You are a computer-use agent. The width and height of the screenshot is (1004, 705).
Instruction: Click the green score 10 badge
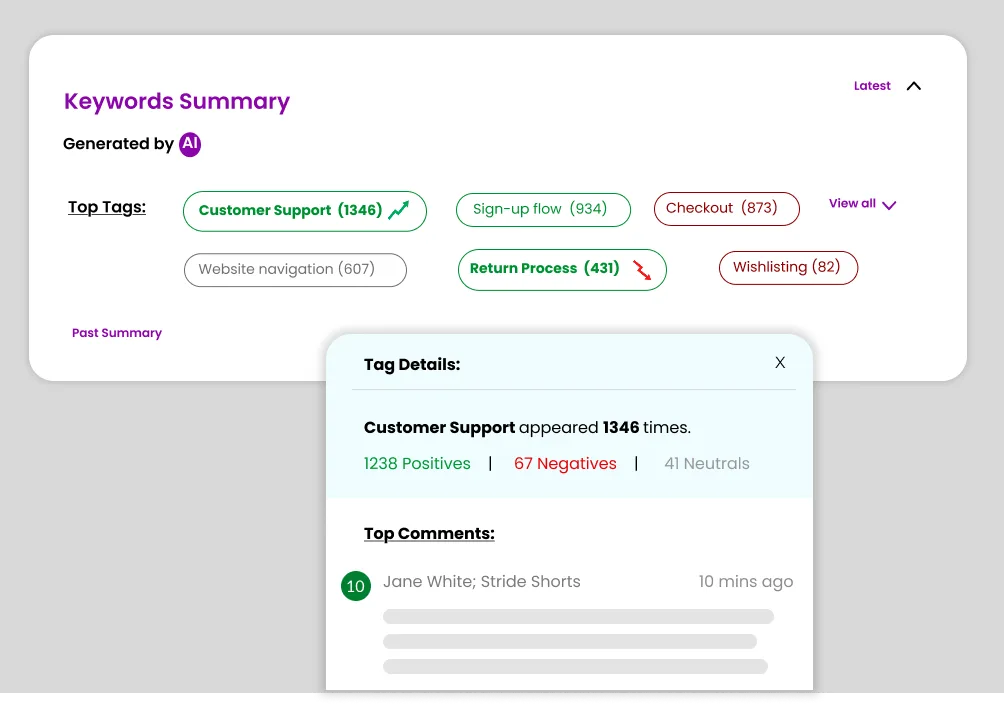[x=356, y=586]
